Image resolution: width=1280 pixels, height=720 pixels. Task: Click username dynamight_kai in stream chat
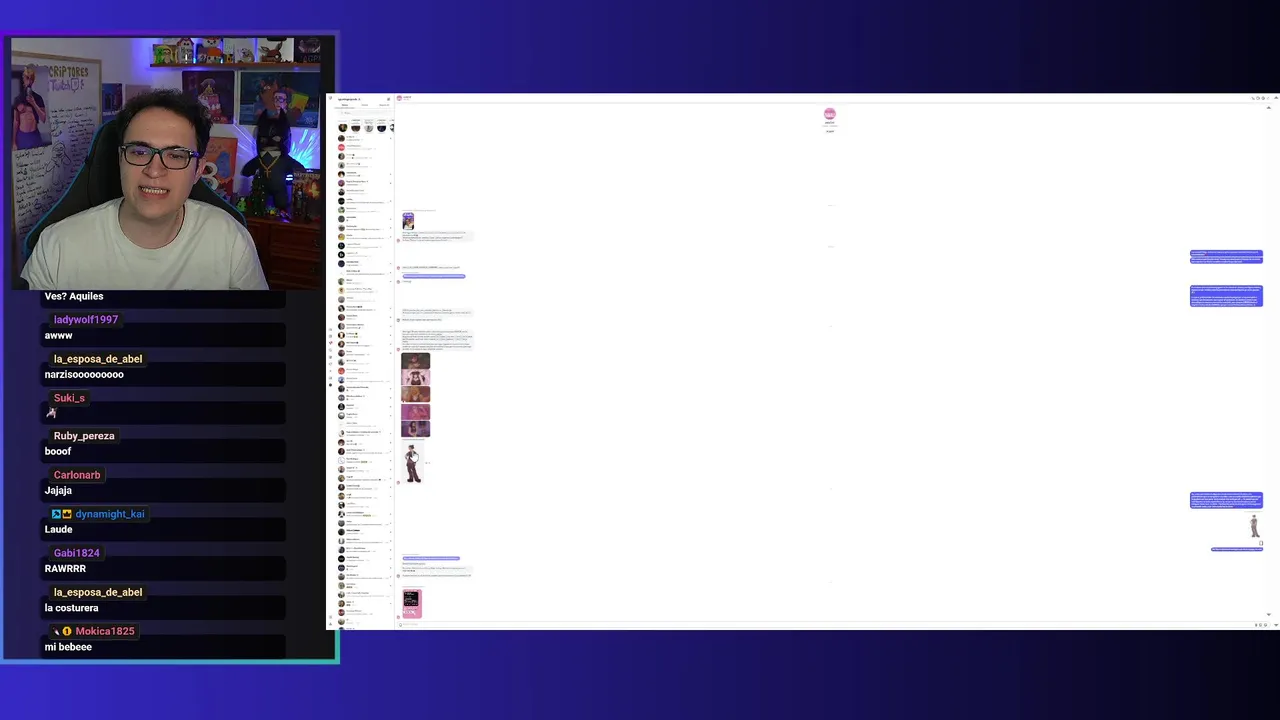click(x=110, y=514)
